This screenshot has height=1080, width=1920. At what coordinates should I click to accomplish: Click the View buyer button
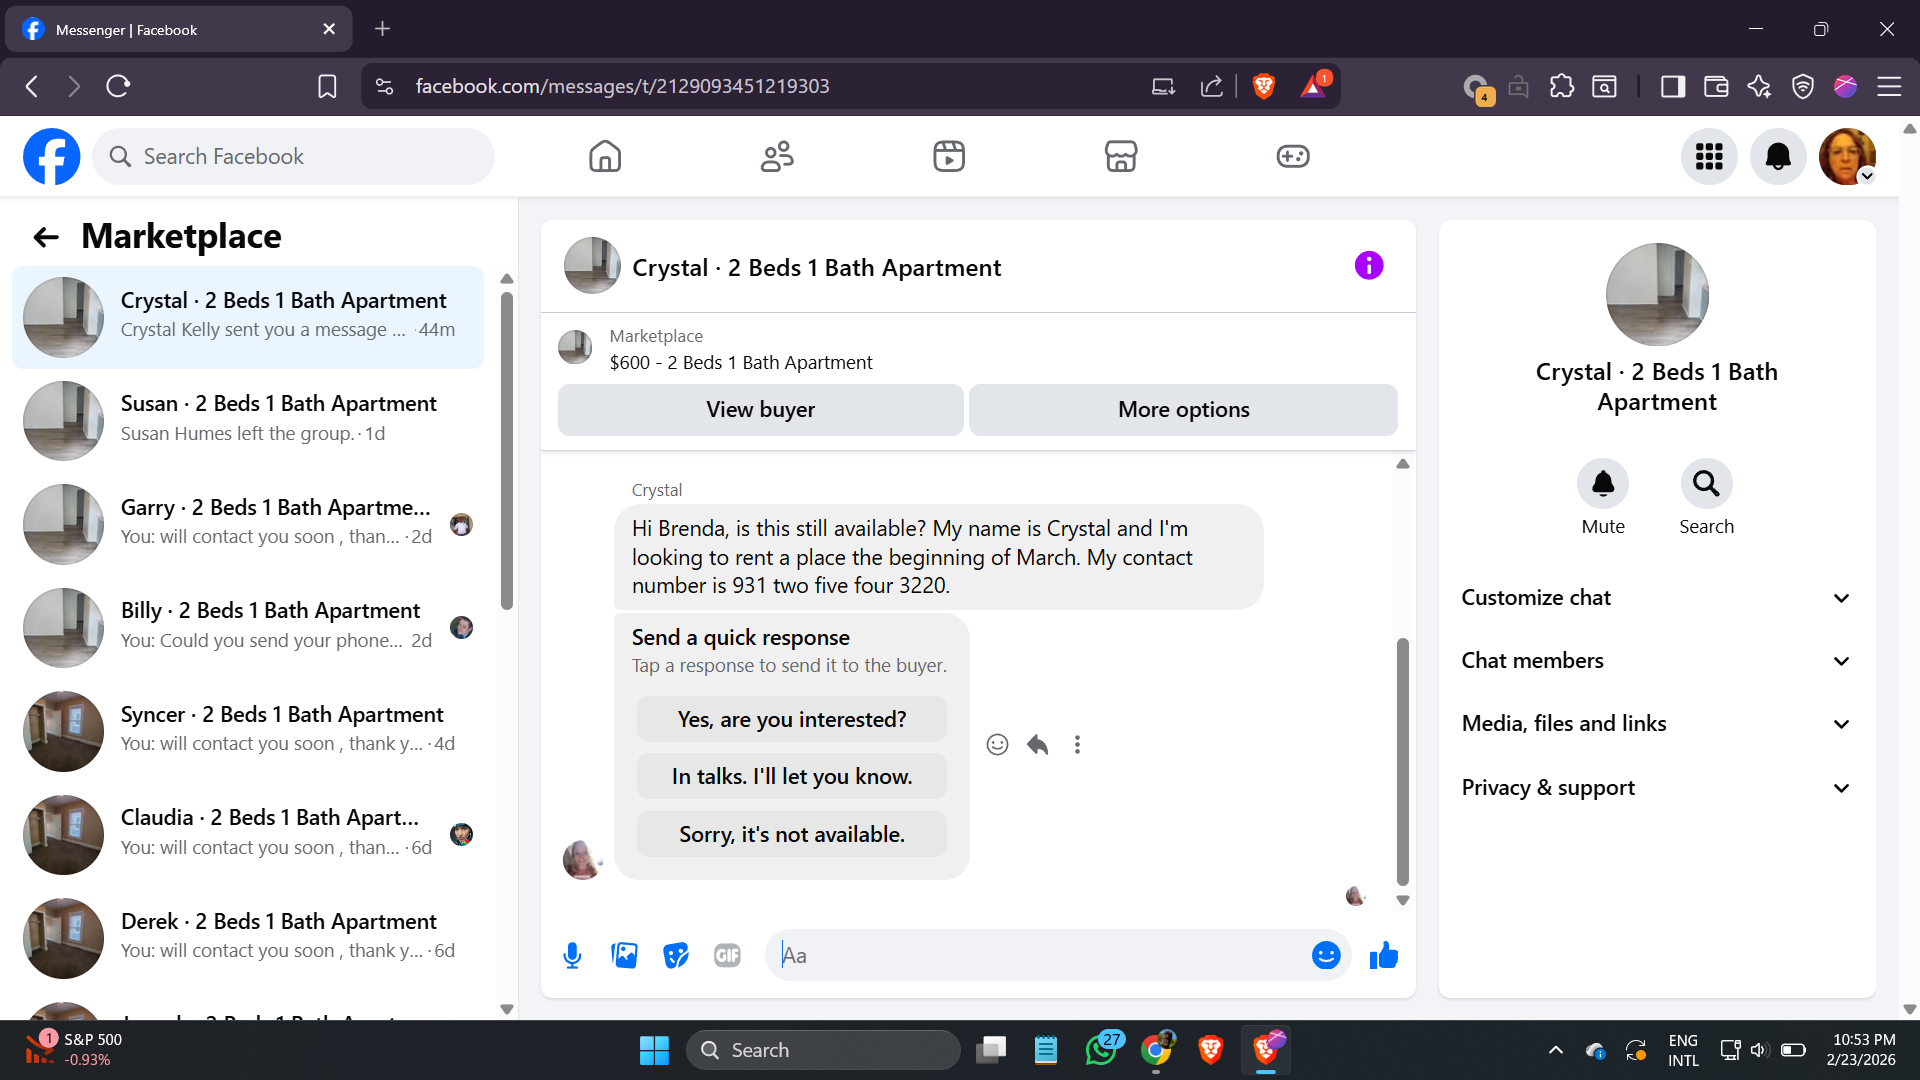pos(760,410)
